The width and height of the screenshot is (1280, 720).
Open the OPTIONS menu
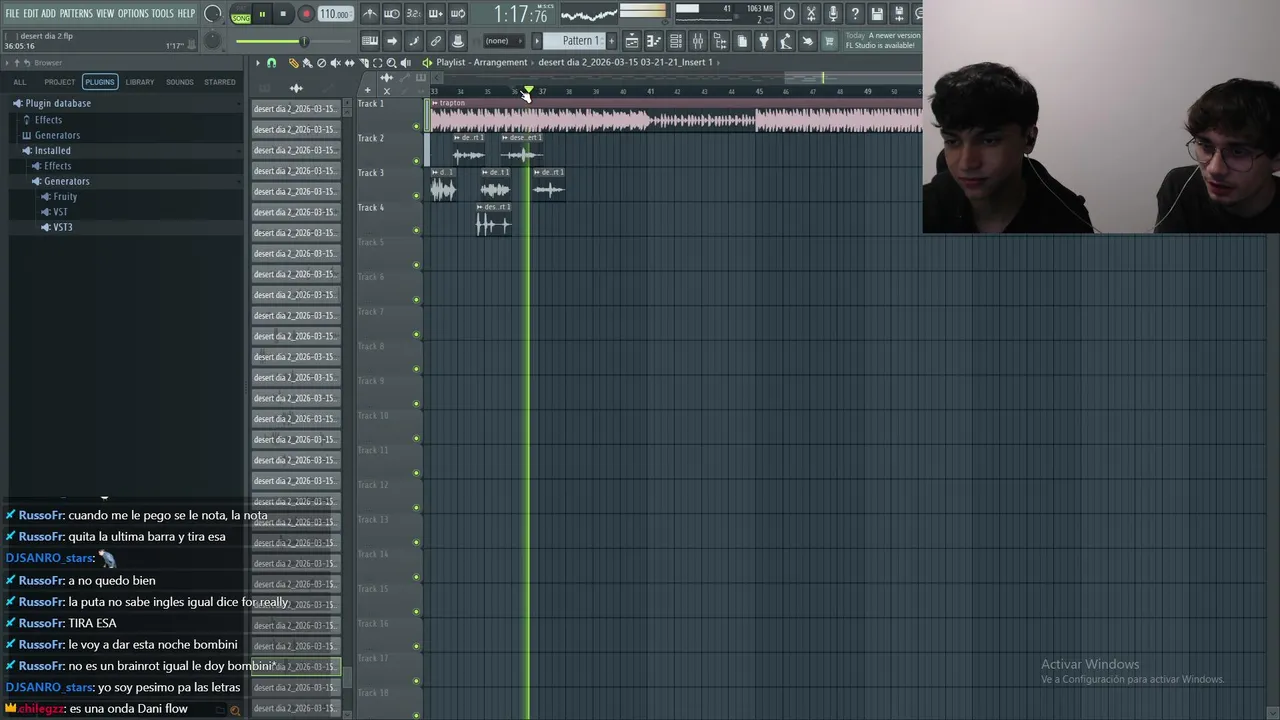click(133, 13)
